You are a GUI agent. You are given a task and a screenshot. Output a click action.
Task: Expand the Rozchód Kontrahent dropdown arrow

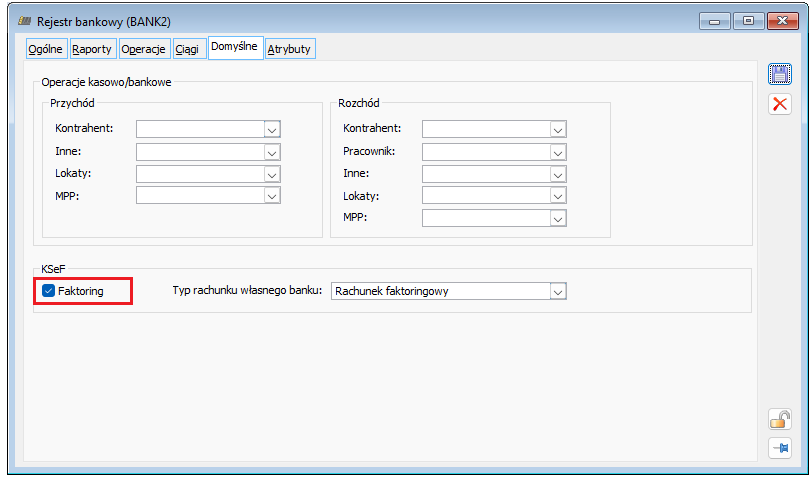pos(558,129)
